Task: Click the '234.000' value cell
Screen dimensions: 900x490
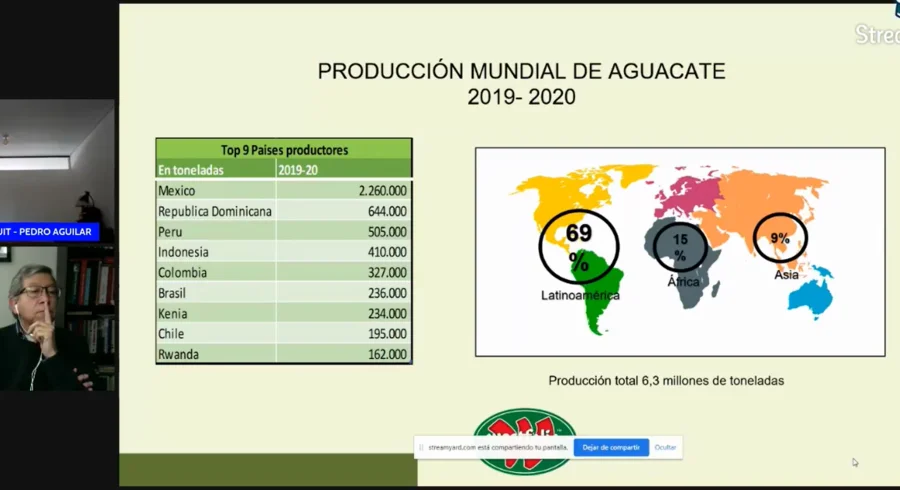Action: point(343,314)
